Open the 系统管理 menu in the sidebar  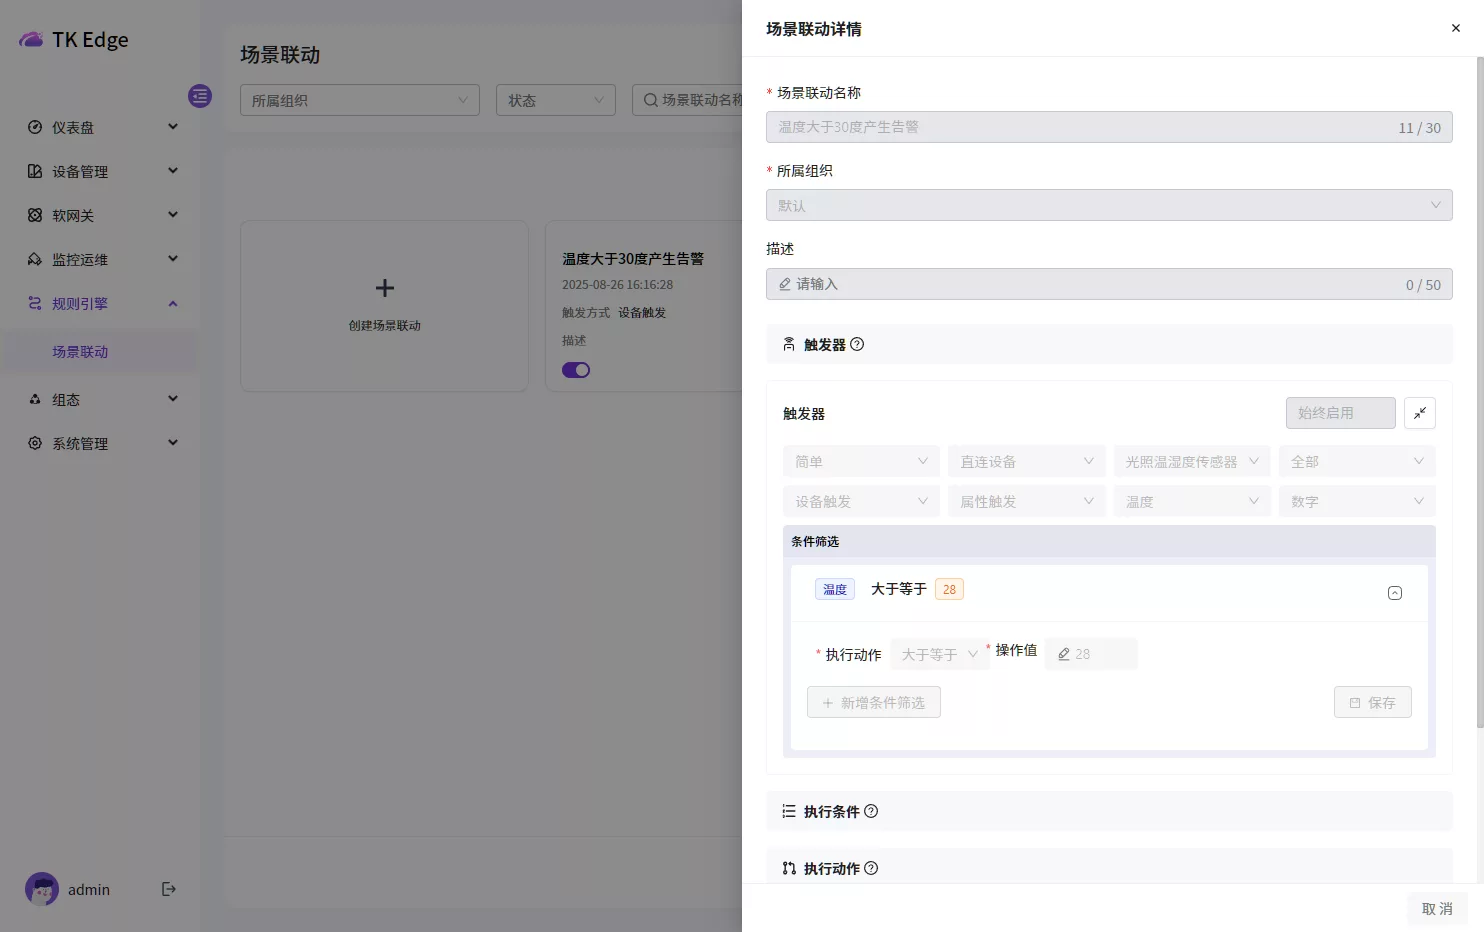pyautogui.click(x=80, y=443)
